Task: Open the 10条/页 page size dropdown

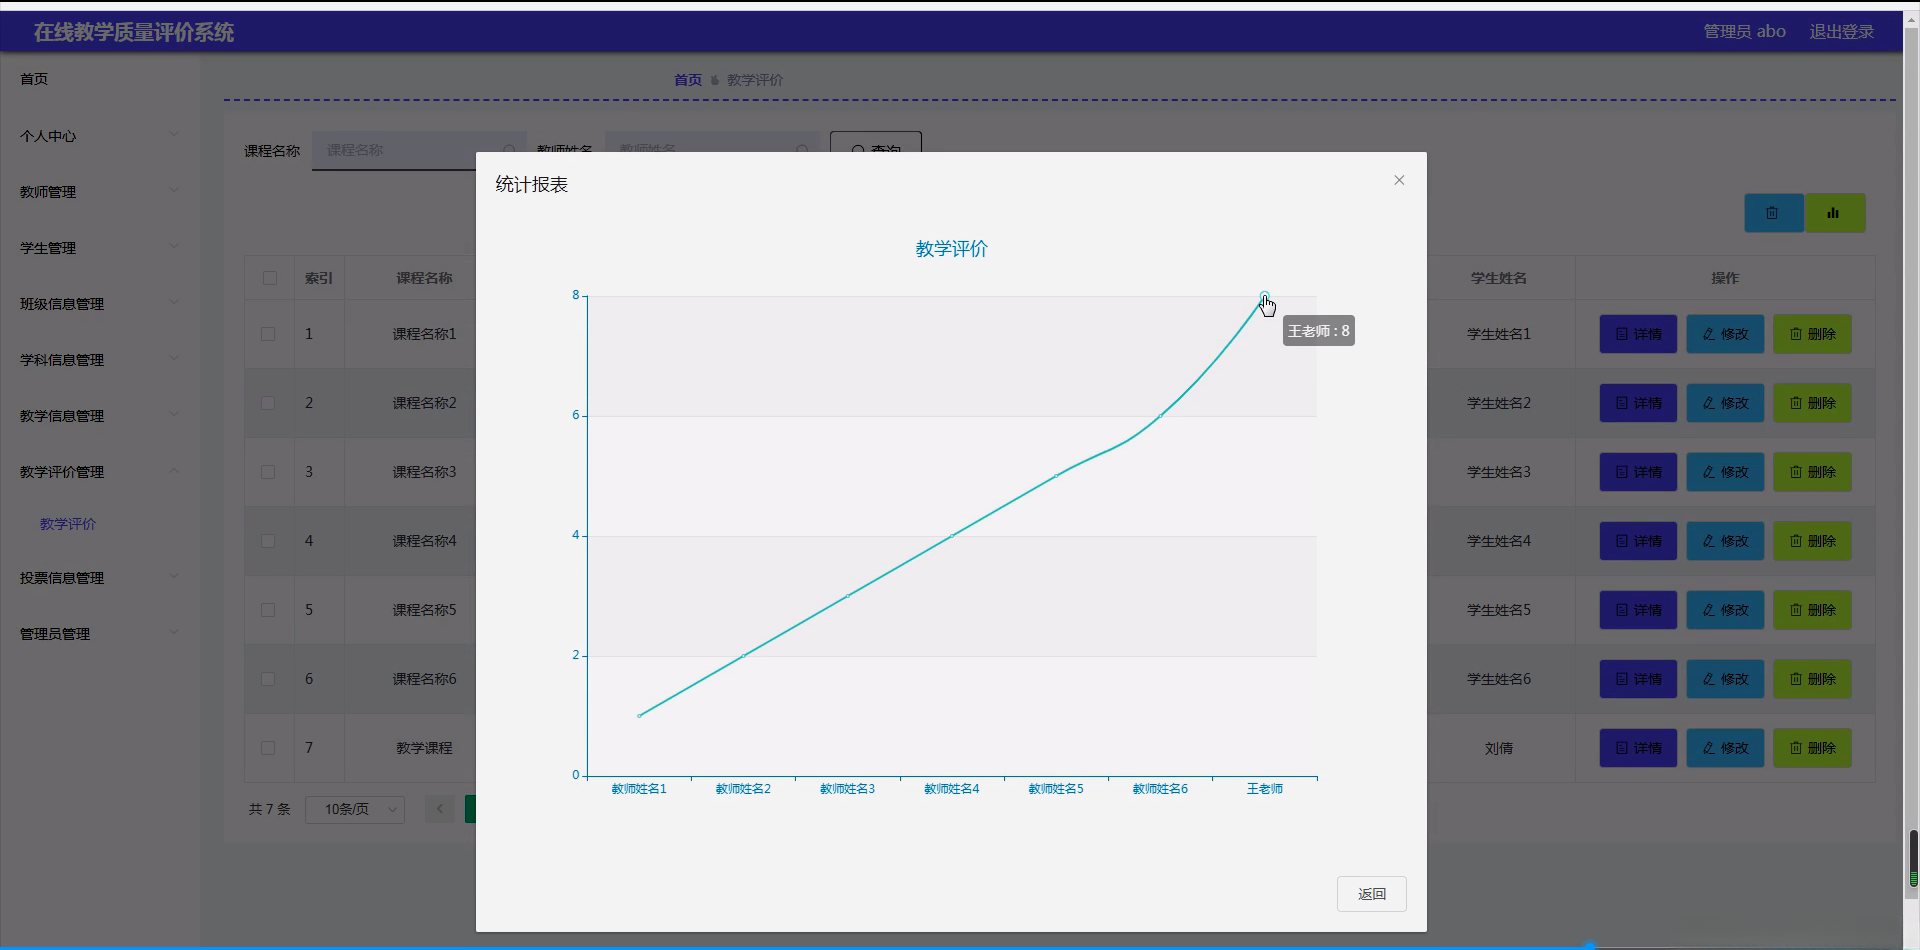Action: tap(354, 809)
